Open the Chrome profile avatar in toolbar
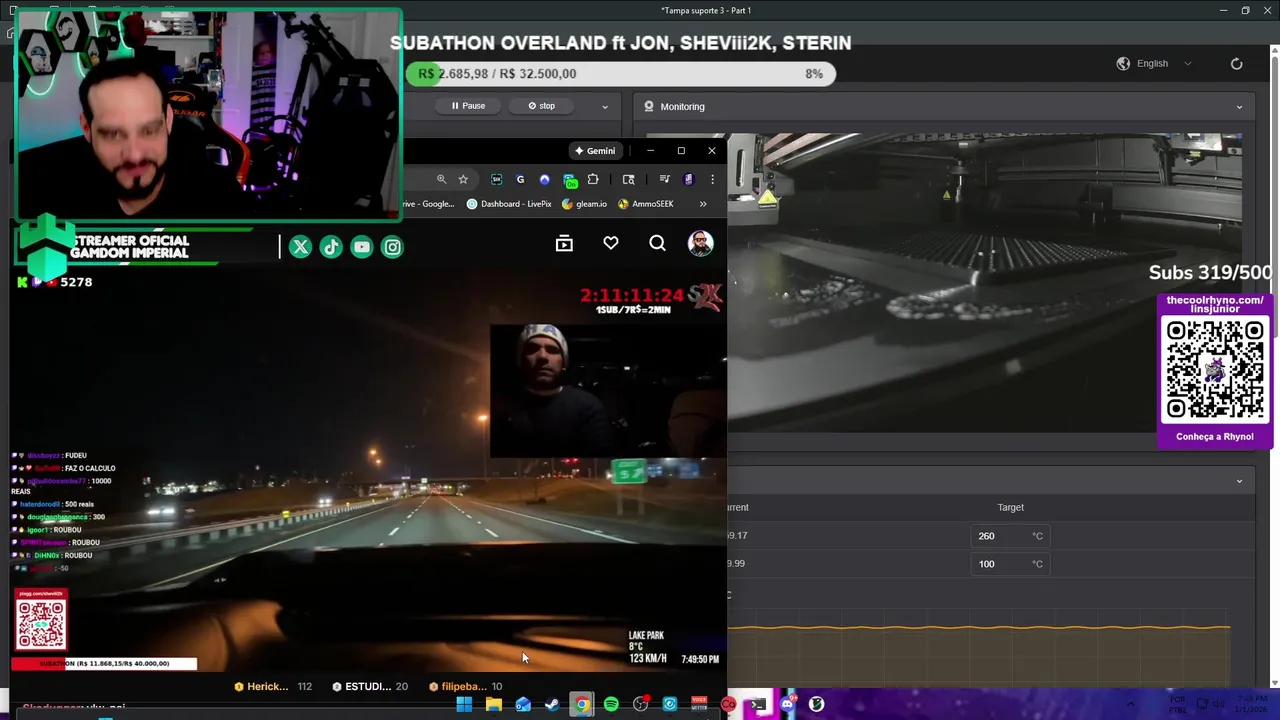1280x720 pixels. pos(688,179)
